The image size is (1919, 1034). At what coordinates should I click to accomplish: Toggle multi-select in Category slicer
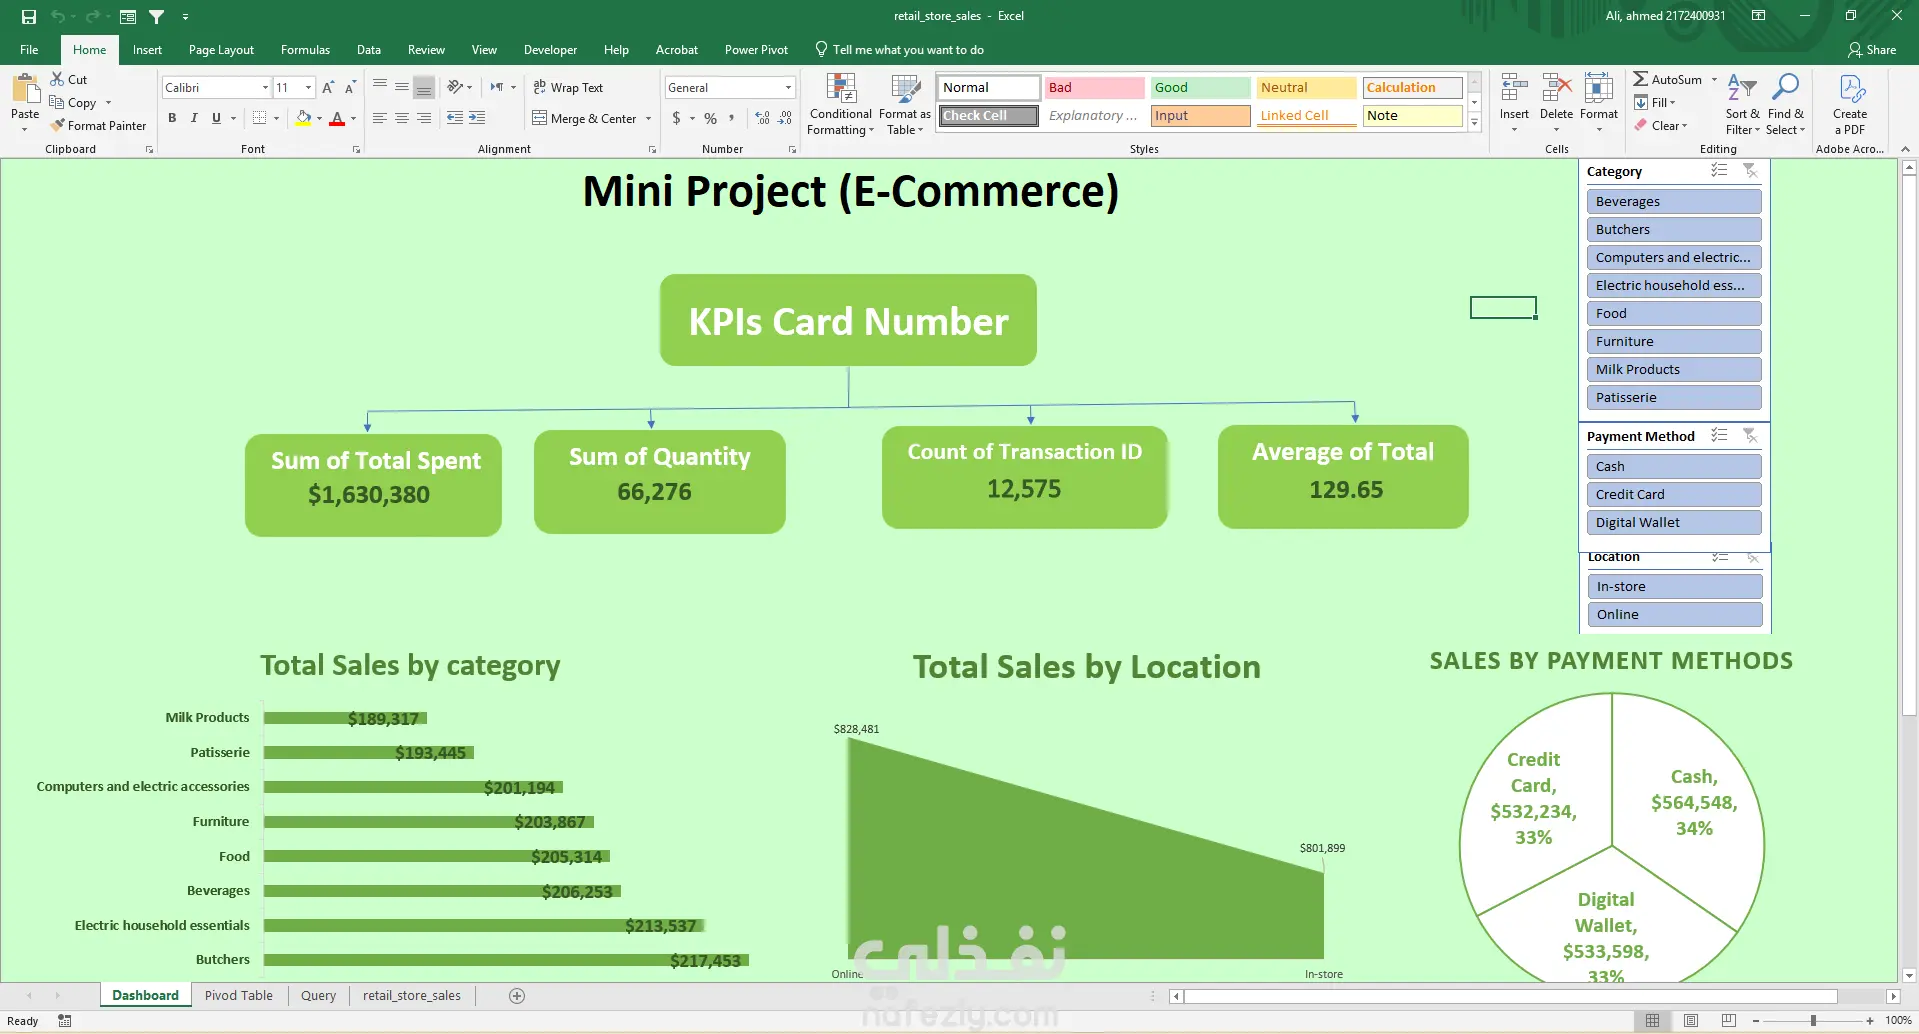(x=1719, y=171)
